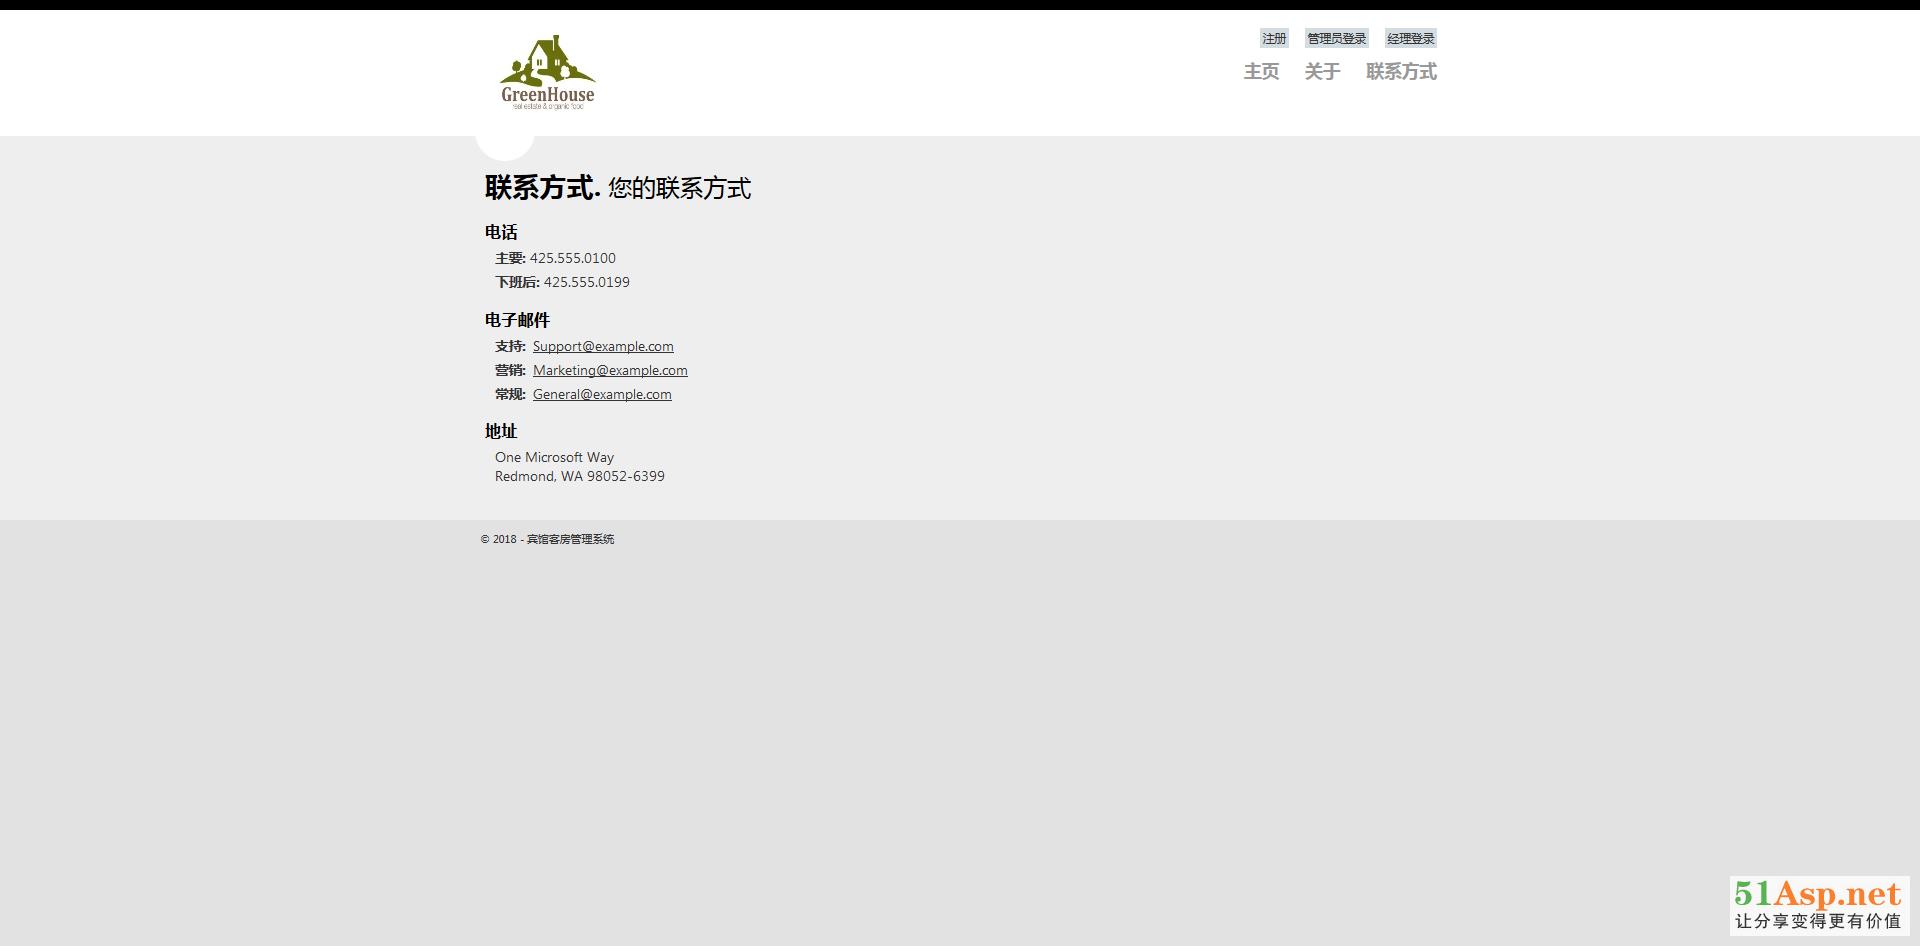1920x946 pixels.
Task: Go to 管理员登录 admin login
Action: [x=1336, y=39]
